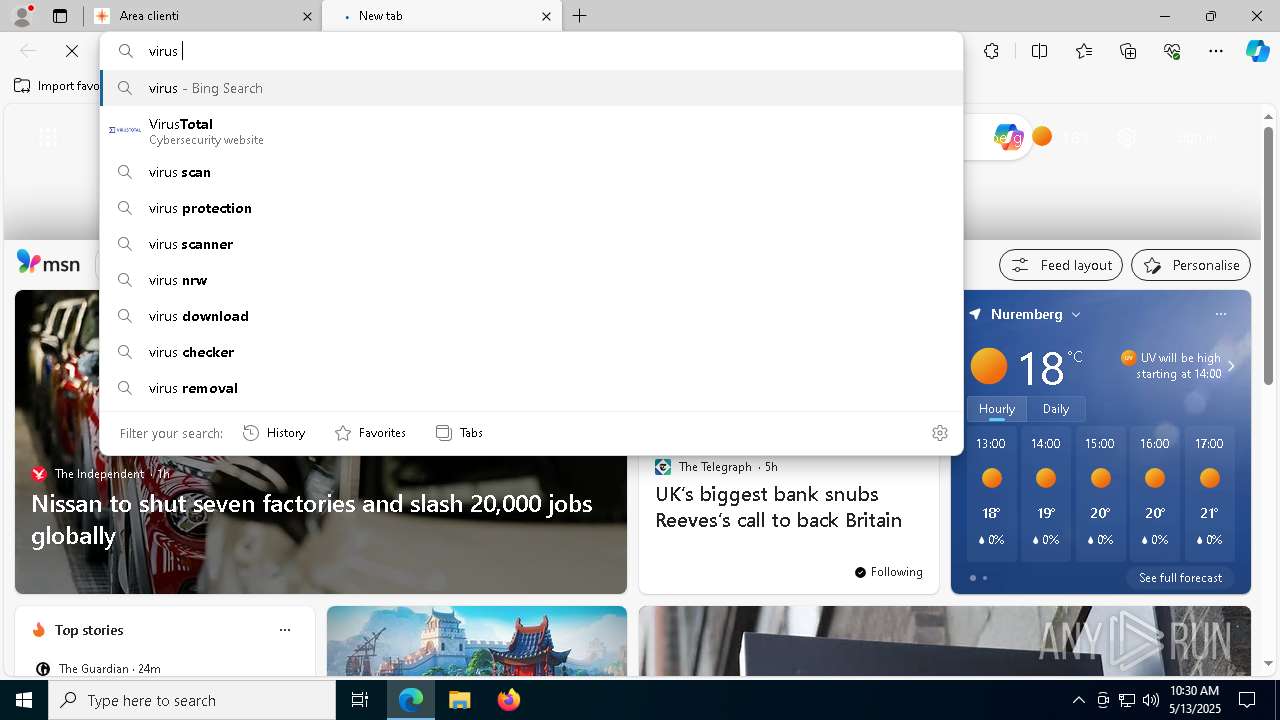Open Firefox from the taskbar
The width and height of the screenshot is (1280, 720).
pos(509,700)
